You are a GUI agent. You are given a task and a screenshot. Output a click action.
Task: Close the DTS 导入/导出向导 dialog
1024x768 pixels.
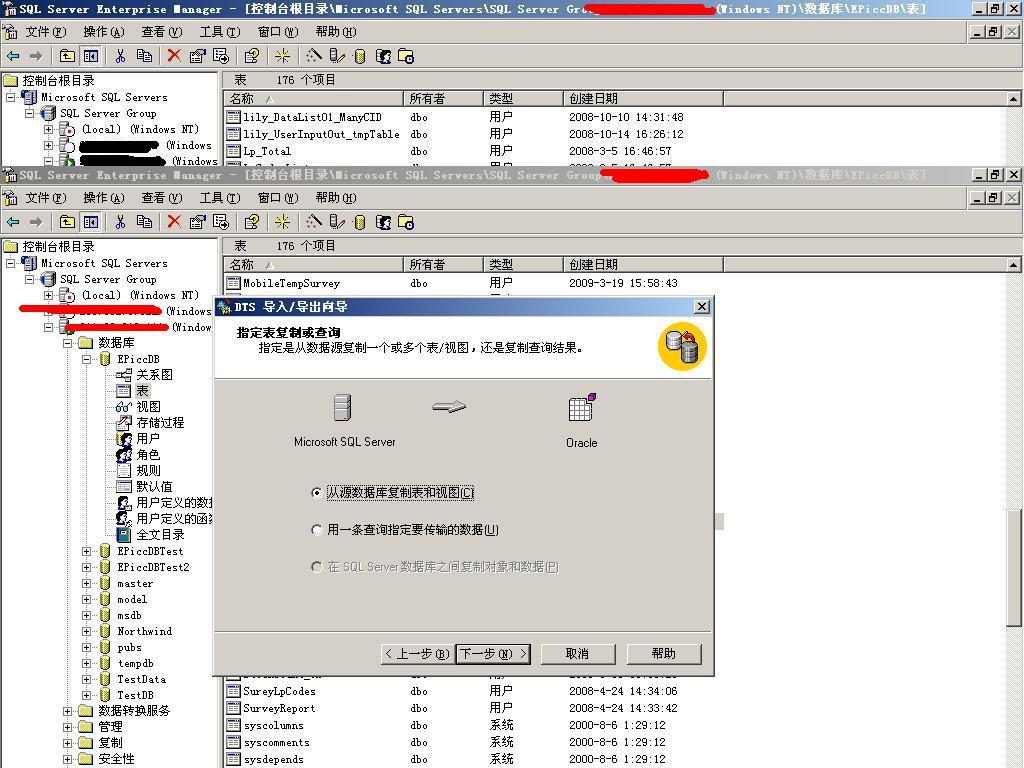701,307
